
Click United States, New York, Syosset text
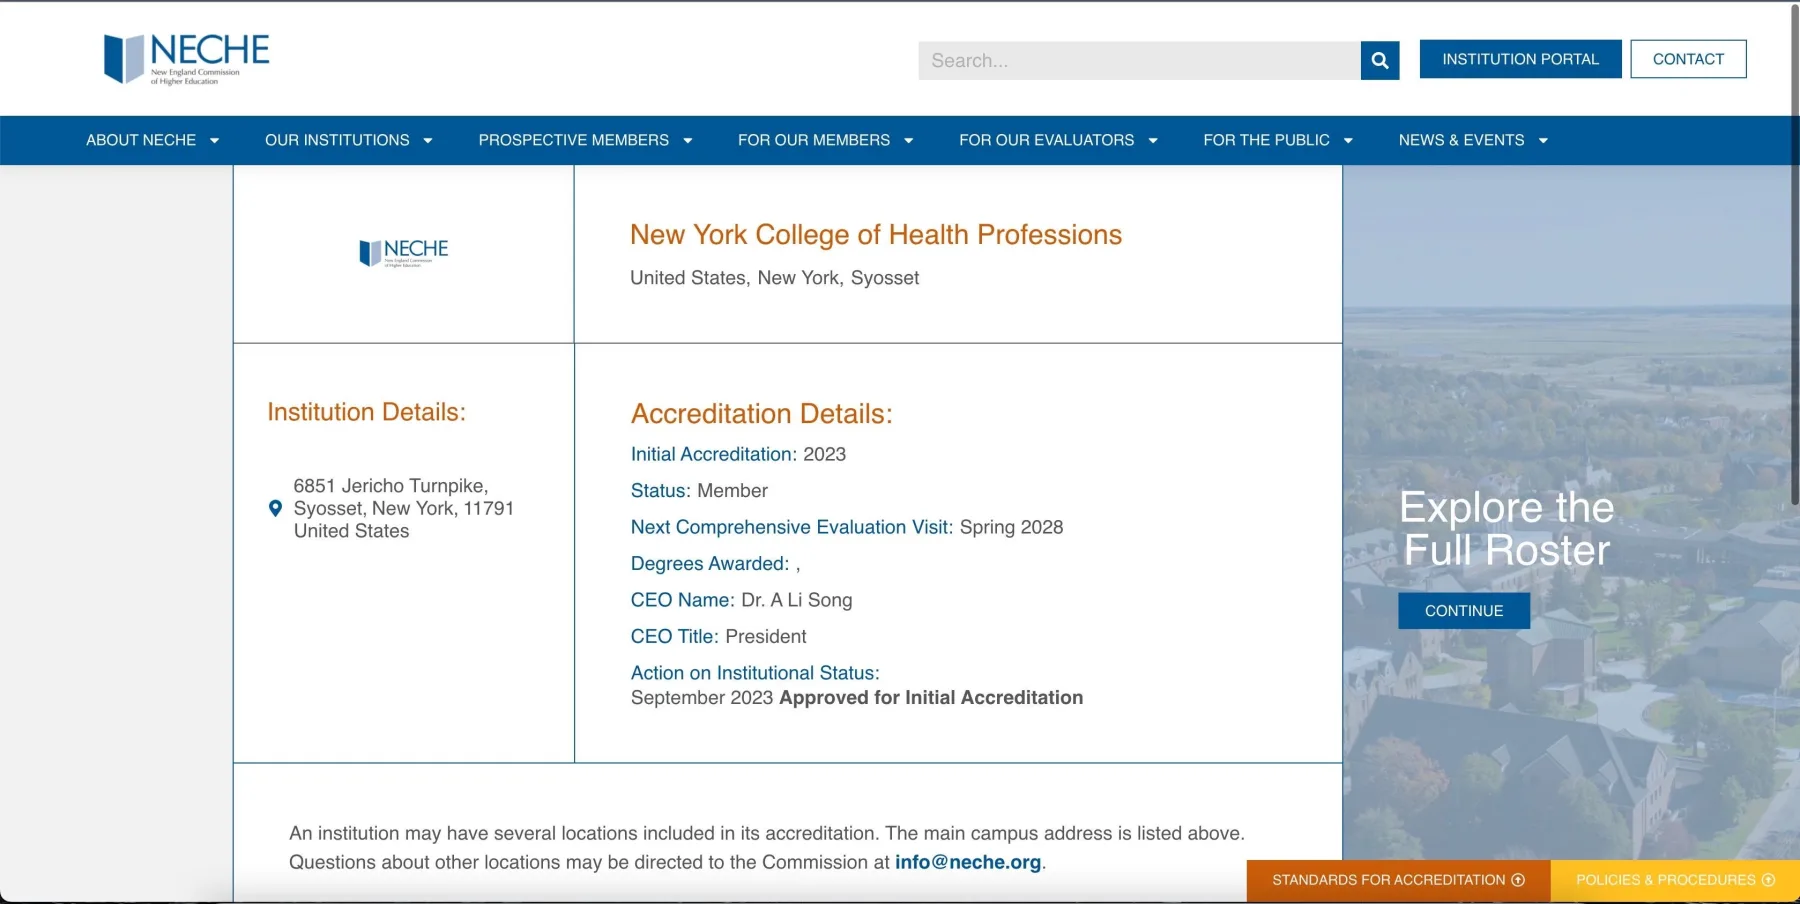coord(774,278)
